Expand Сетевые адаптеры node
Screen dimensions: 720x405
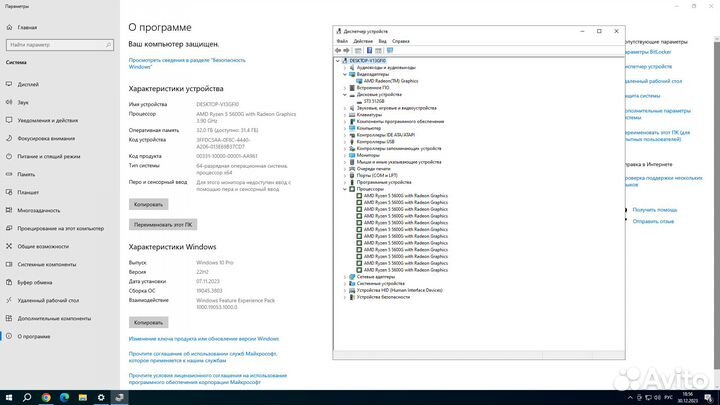pos(345,277)
